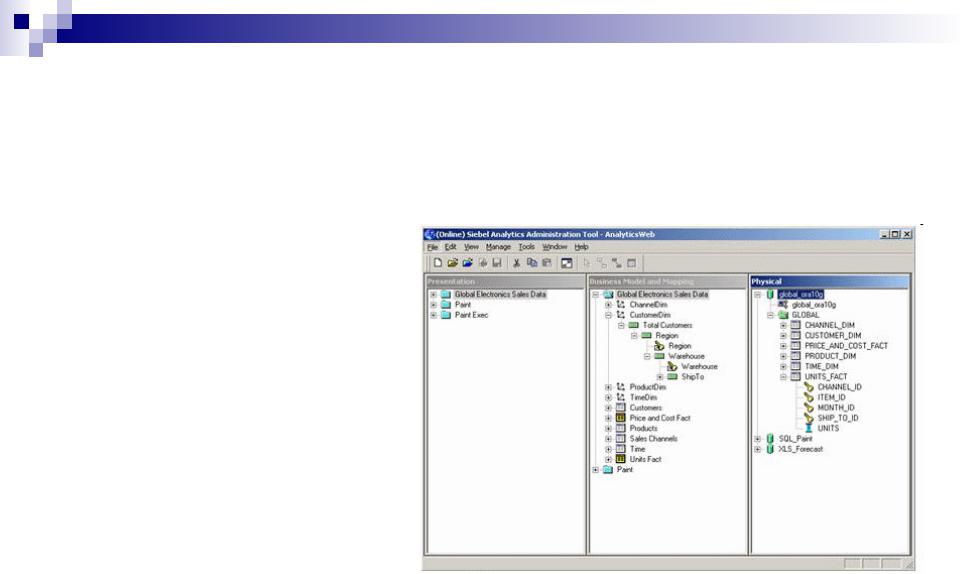The width and height of the screenshot is (960, 574).
Task: Select the Customers logical table
Action: (645, 408)
